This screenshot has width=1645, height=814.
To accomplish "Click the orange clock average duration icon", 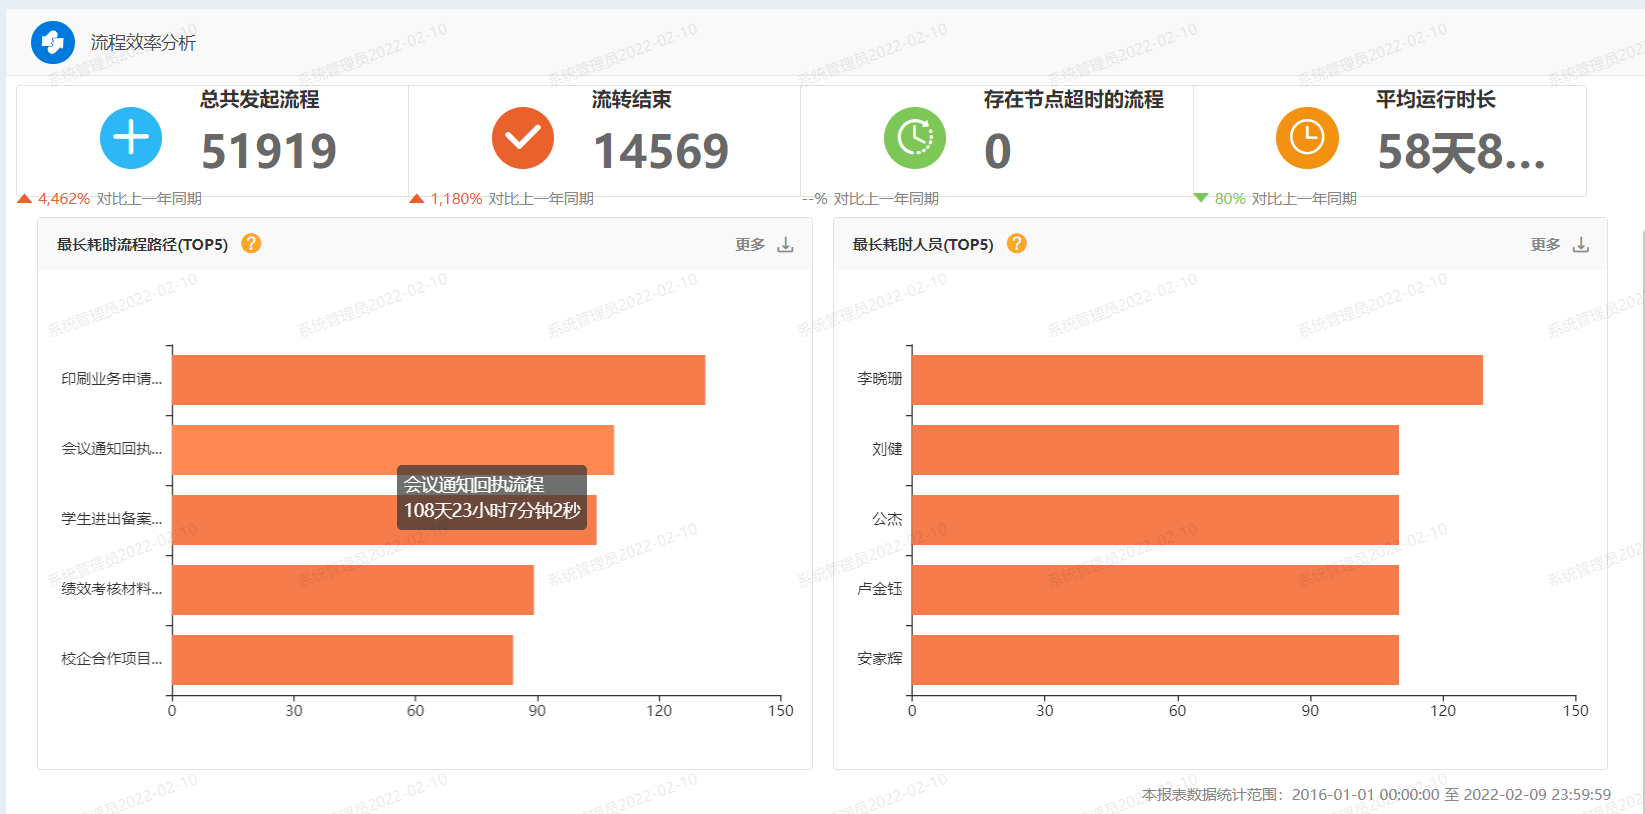I will (1307, 138).
